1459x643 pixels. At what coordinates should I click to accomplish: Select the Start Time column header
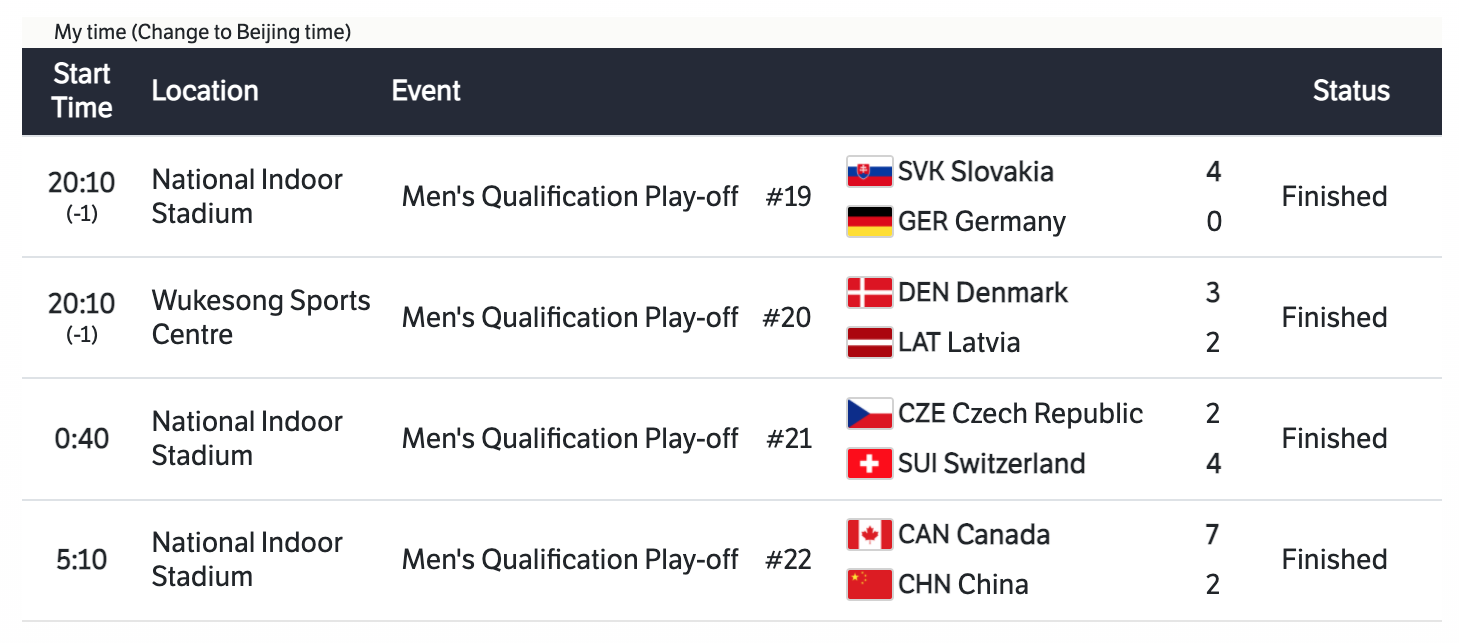pos(82,91)
